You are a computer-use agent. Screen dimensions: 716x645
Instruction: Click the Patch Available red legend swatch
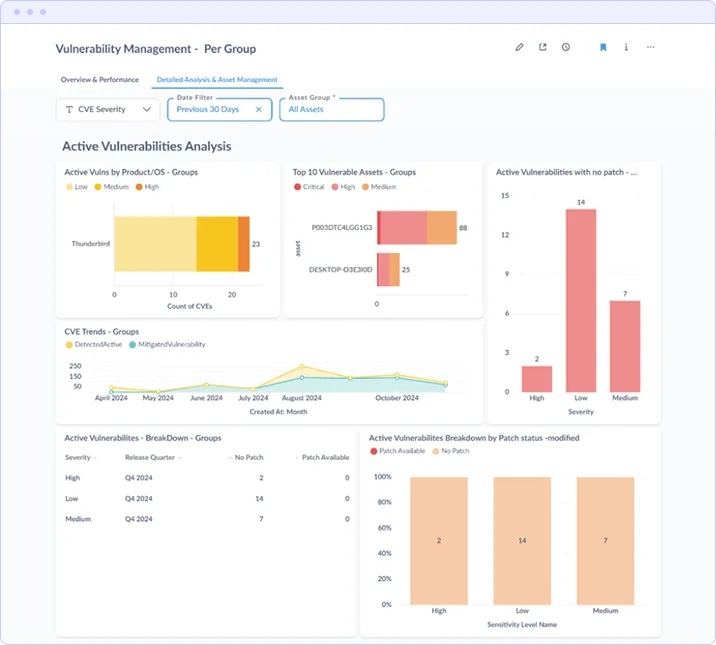point(374,451)
